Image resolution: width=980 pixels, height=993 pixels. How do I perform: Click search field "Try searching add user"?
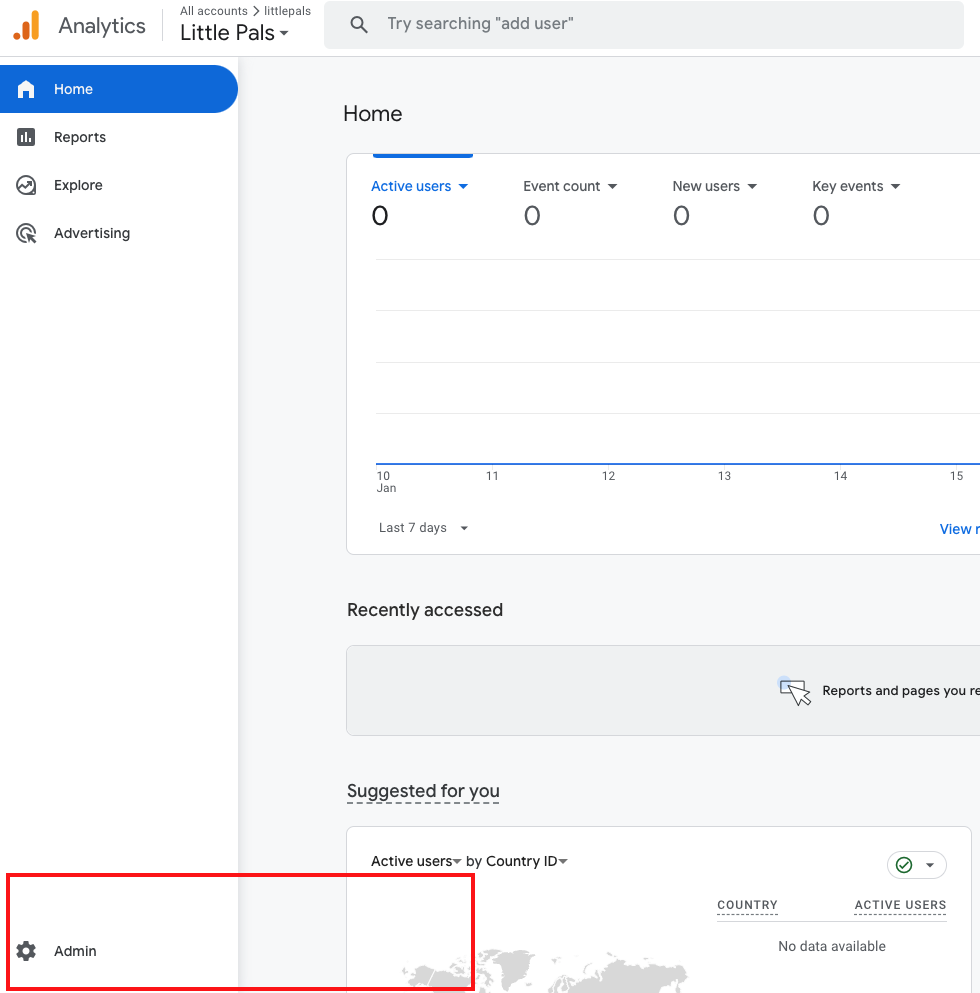644,25
